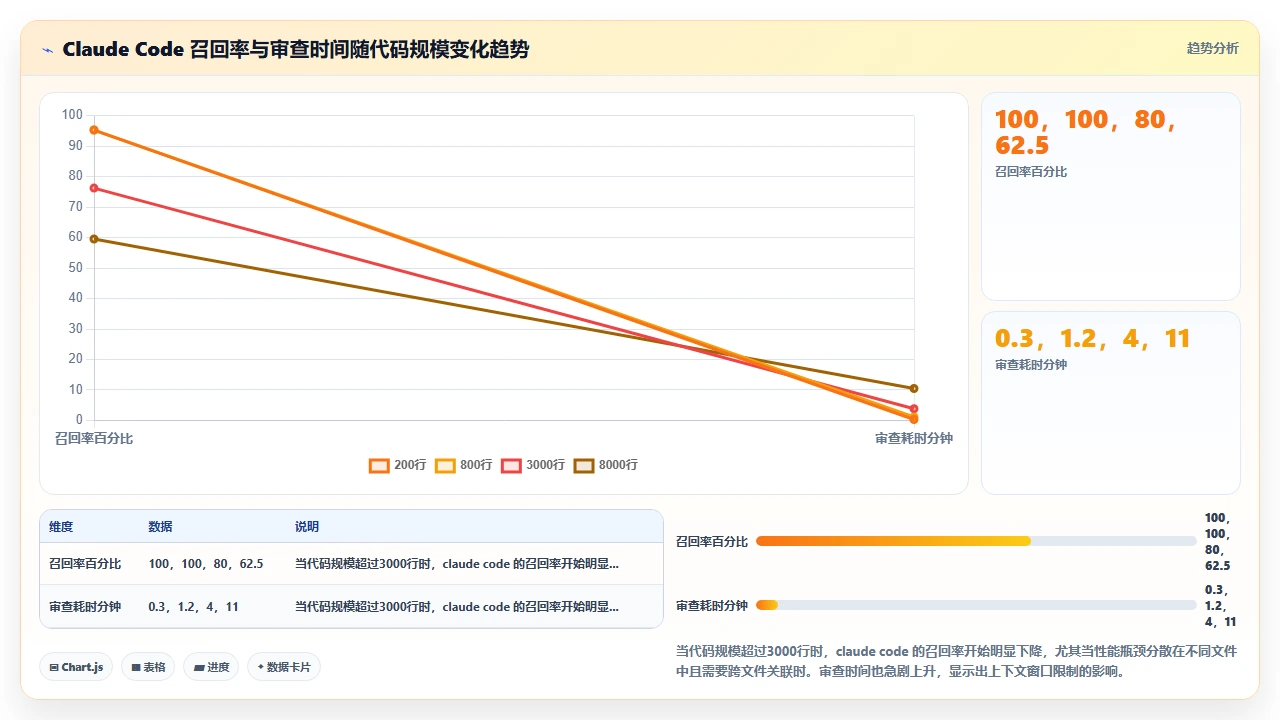Click the 召回率百分比 data card value
Viewport: 1280px width, 720px height.
click(x=1086, y=133)
